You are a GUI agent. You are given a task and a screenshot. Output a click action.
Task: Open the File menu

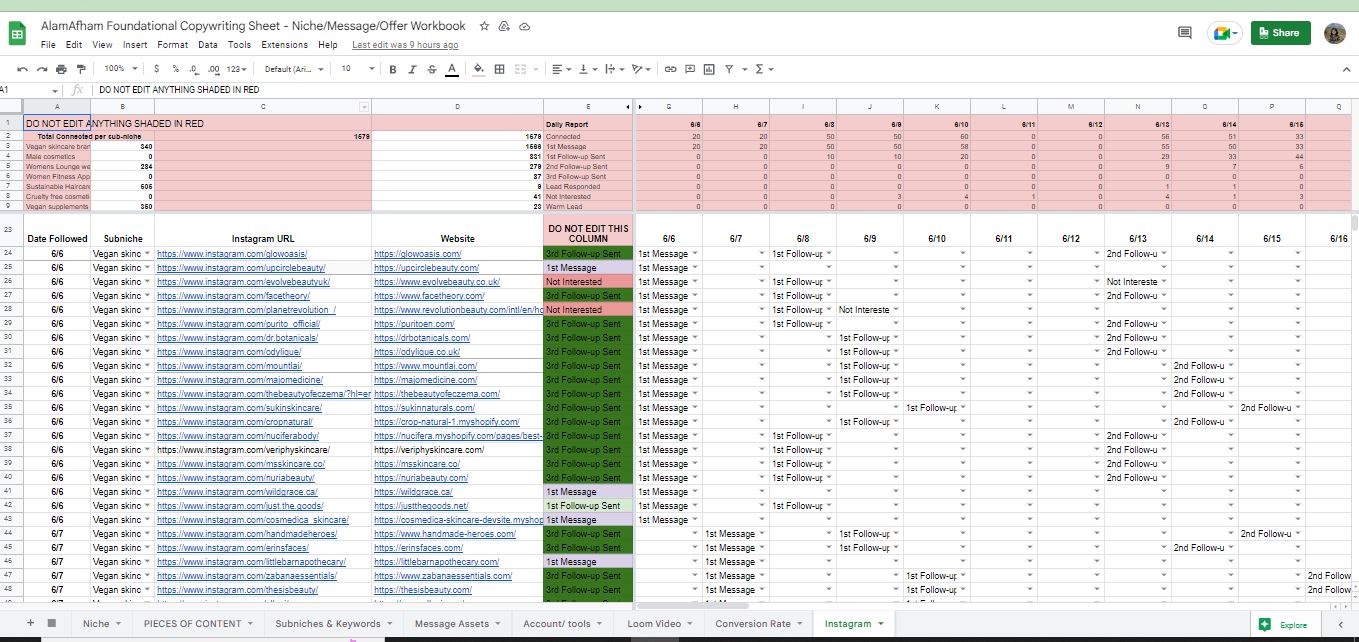[48, 45]
